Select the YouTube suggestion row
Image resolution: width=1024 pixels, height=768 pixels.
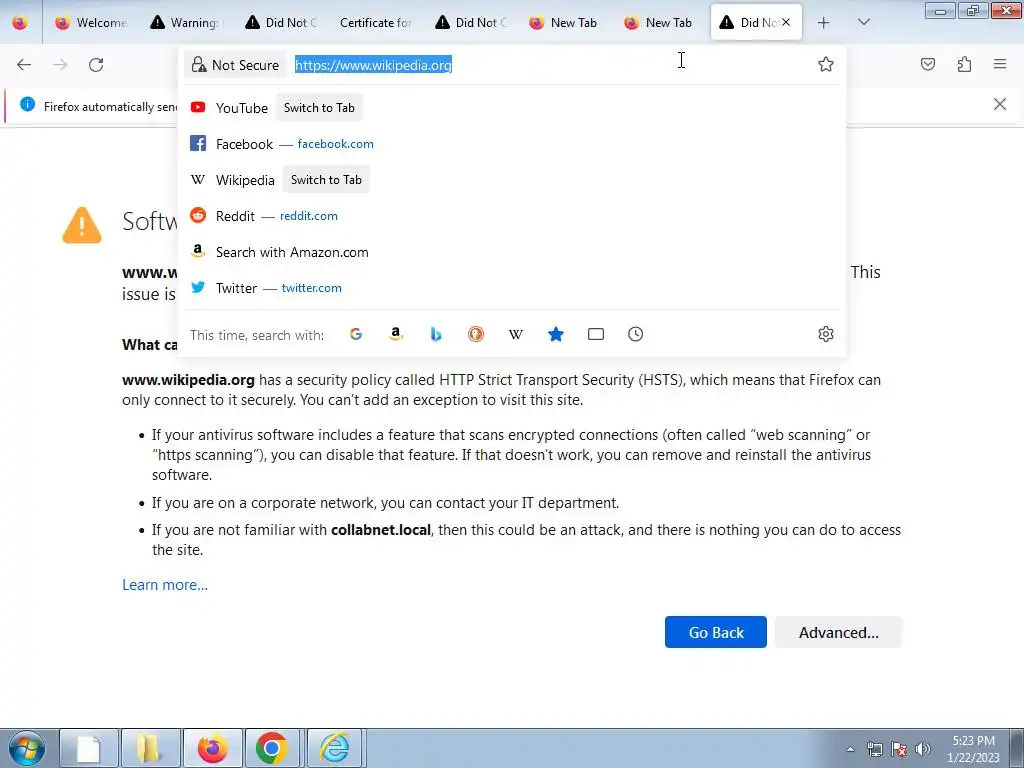coord(511,108)
